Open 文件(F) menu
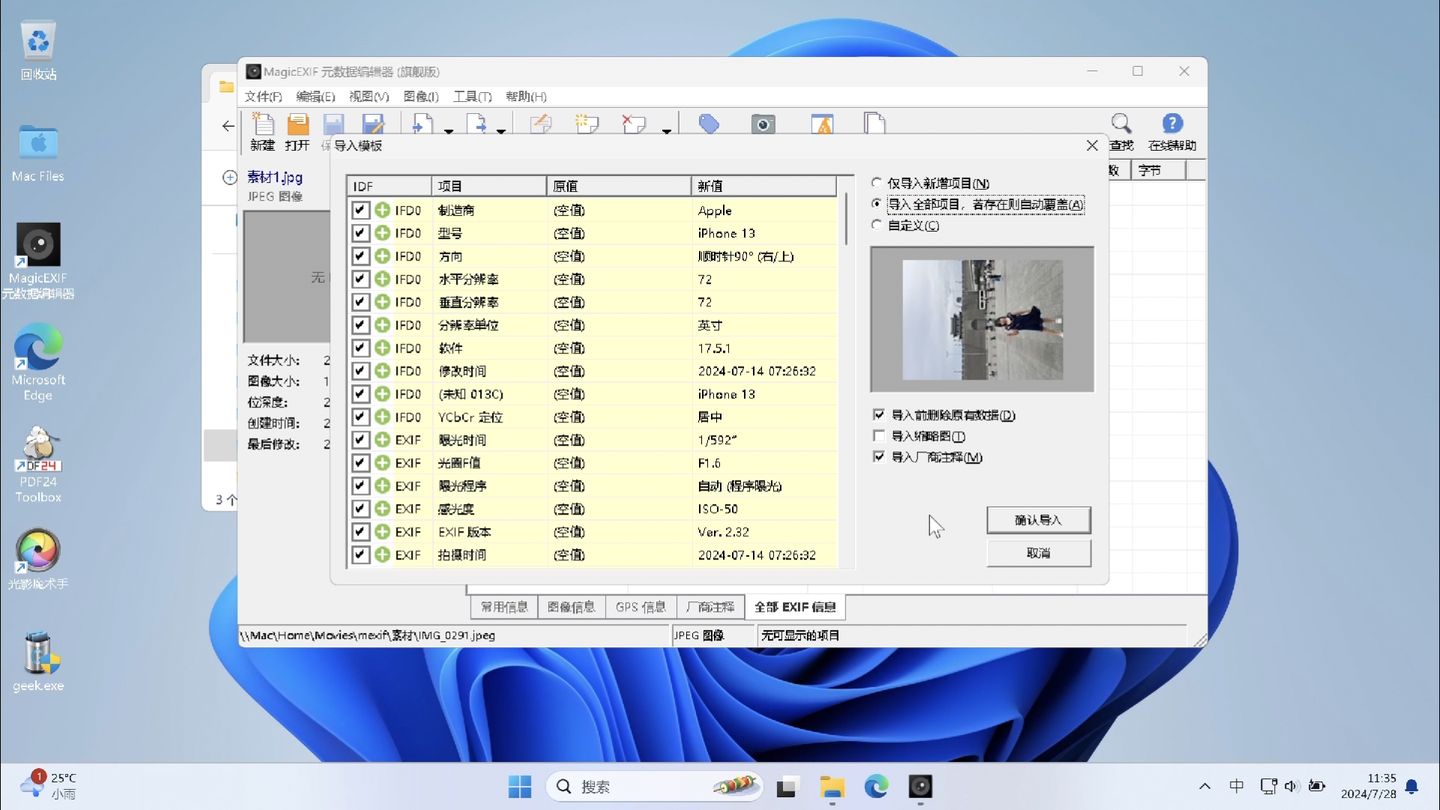 pyautogui.click(x=263, y=97)
